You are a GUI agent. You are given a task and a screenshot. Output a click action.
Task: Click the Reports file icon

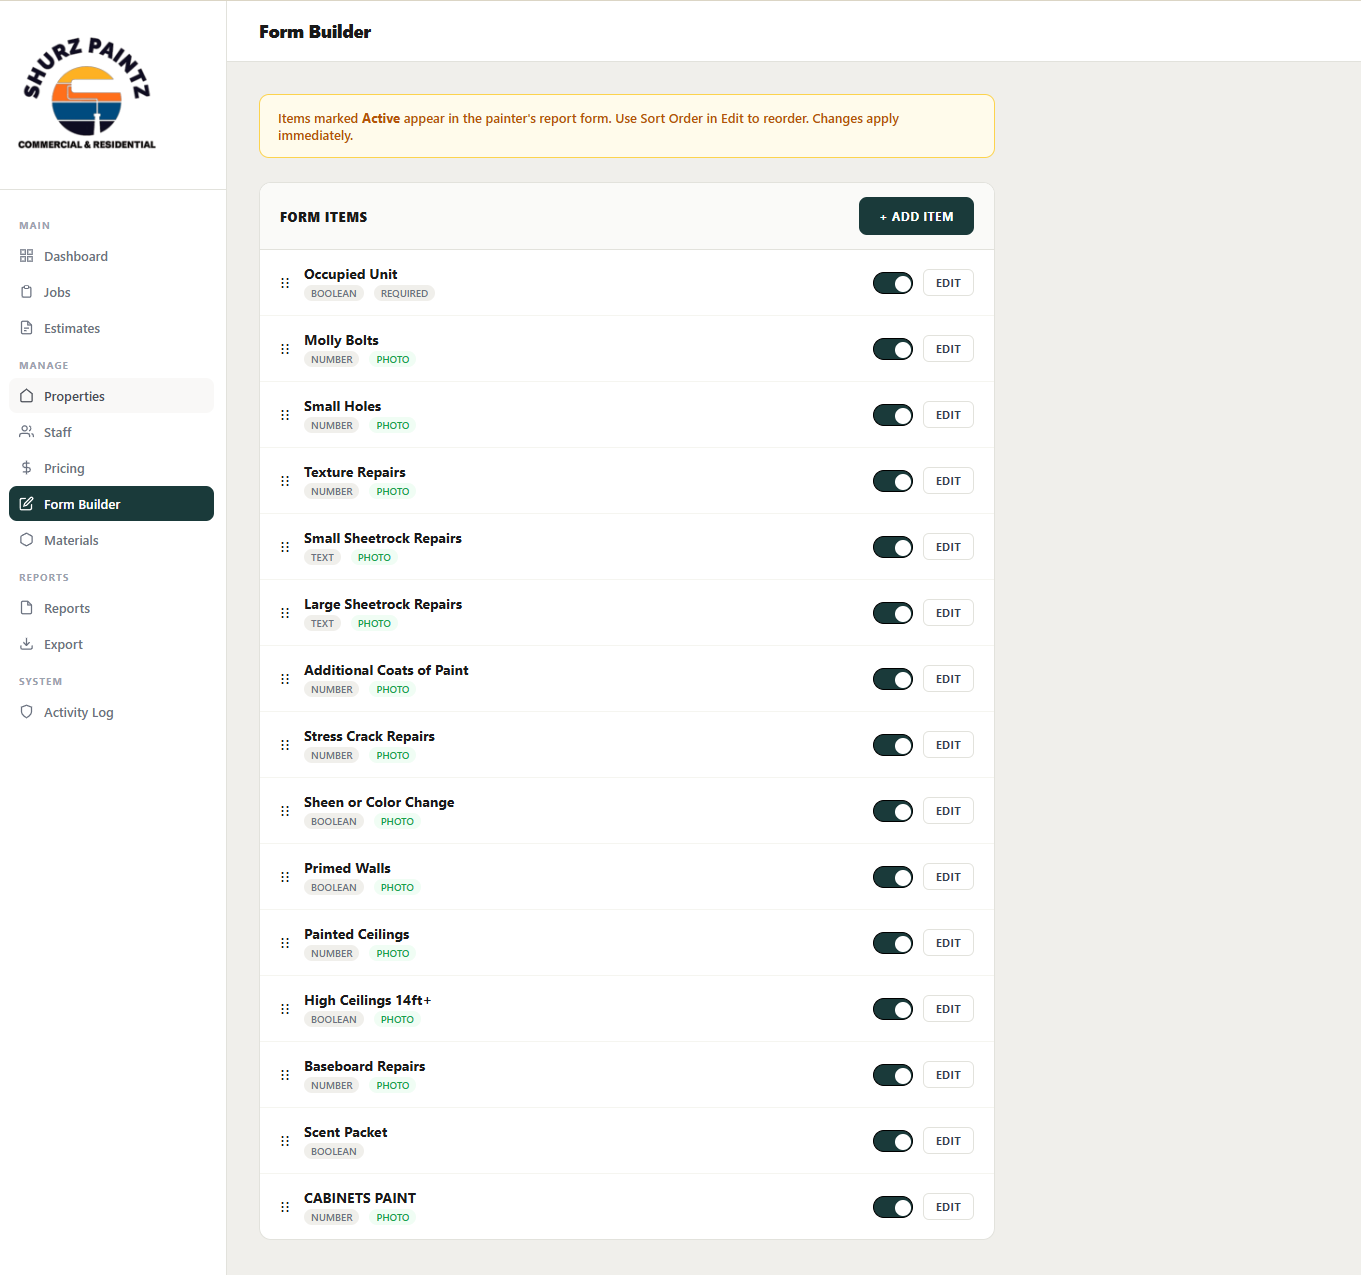coord(27,608)
